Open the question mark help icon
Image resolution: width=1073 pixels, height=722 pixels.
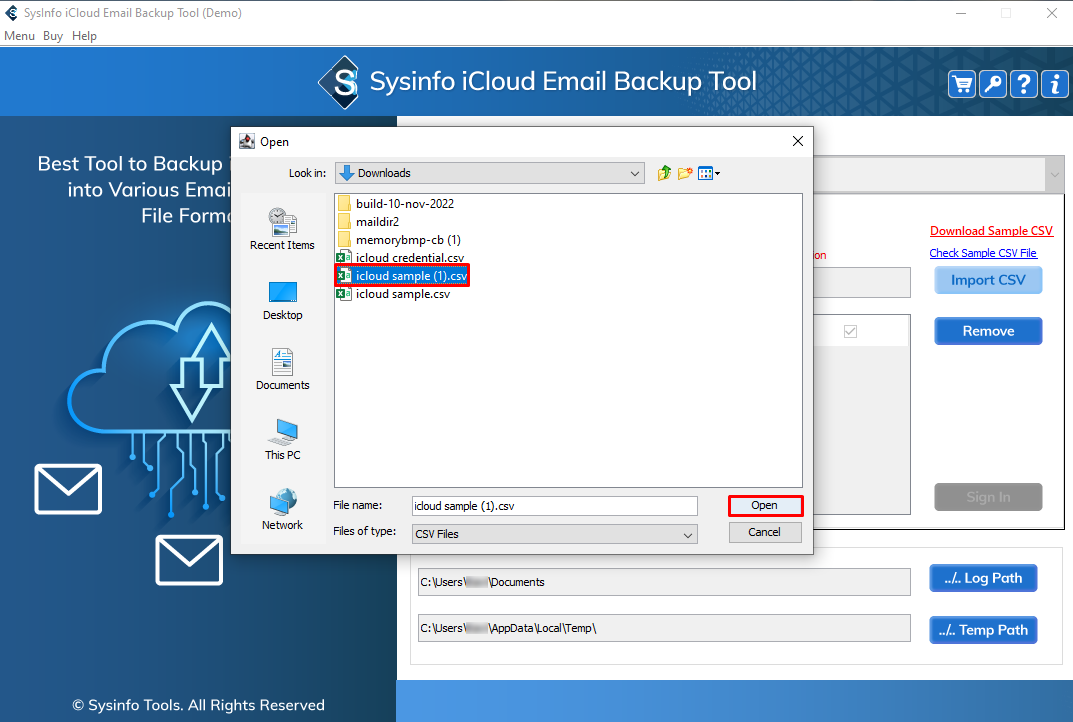pyautogui.click(x=1024, y=84)
